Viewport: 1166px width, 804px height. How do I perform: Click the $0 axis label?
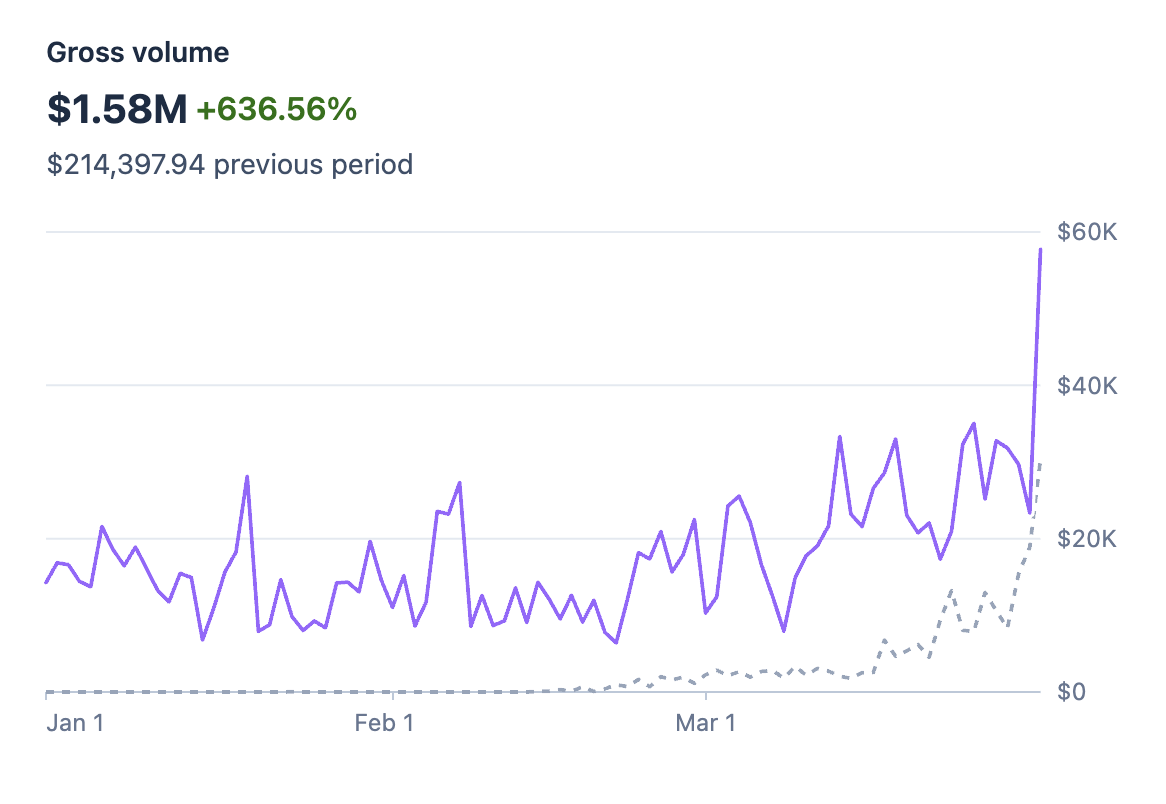[1071, 692]
